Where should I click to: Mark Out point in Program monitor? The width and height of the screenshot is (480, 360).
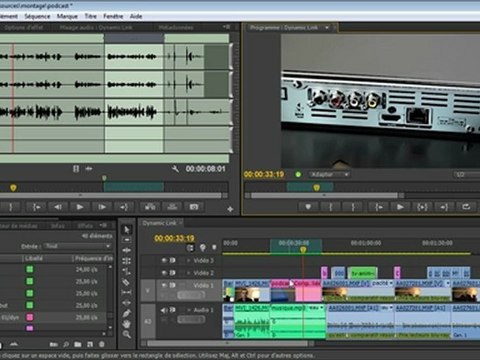click(x=353, y=207)
